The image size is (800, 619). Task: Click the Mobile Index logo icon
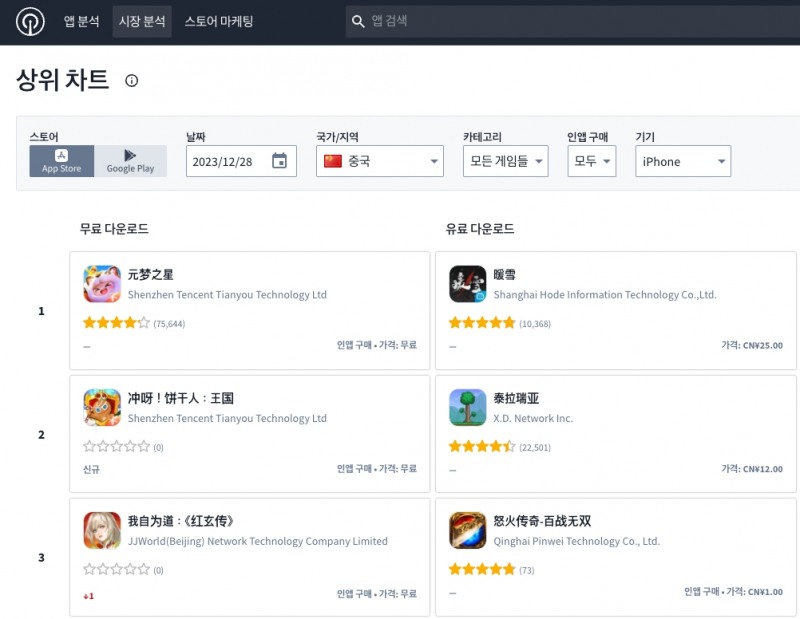(28, 21)
